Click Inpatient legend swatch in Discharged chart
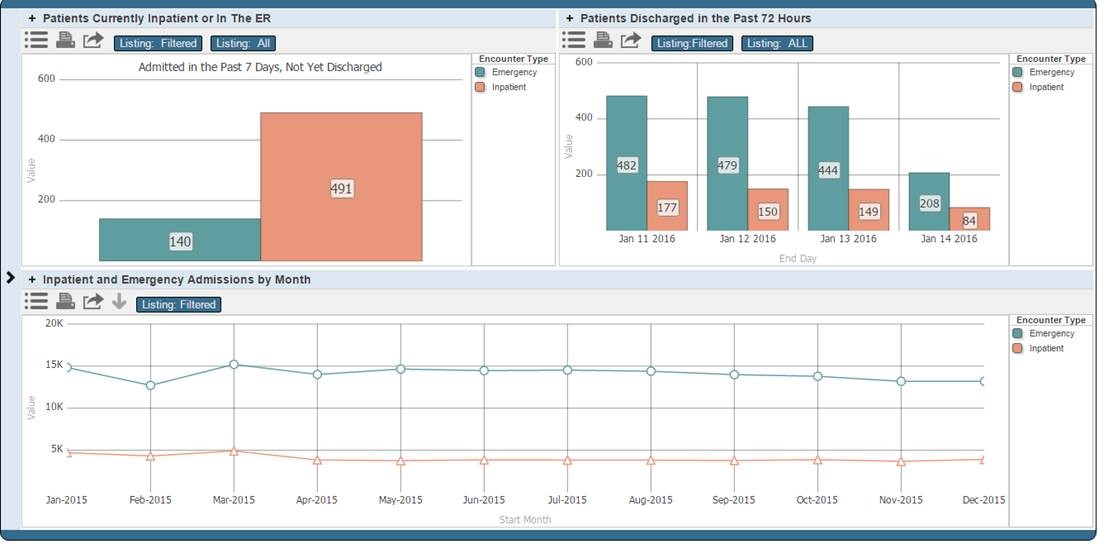 [x=1018, y=88]
